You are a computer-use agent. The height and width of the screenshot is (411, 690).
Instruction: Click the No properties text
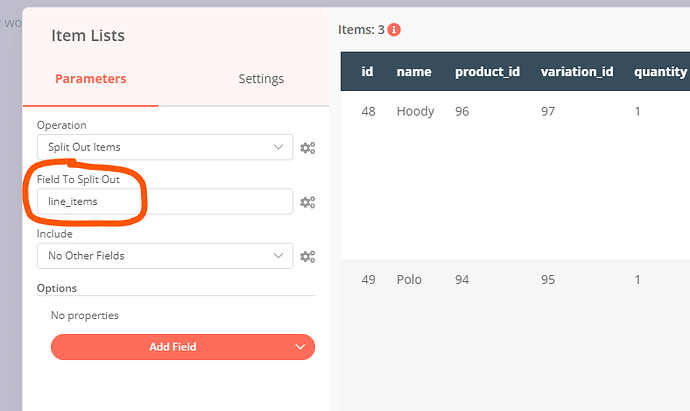click(84, 315)
